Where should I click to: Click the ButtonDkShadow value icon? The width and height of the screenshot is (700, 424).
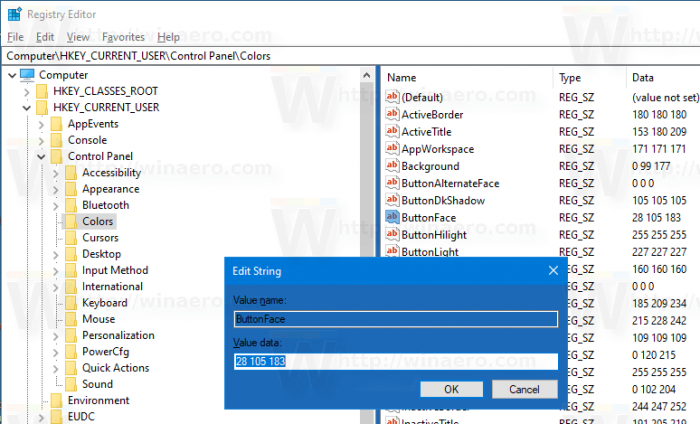click(x=392, y=200)
